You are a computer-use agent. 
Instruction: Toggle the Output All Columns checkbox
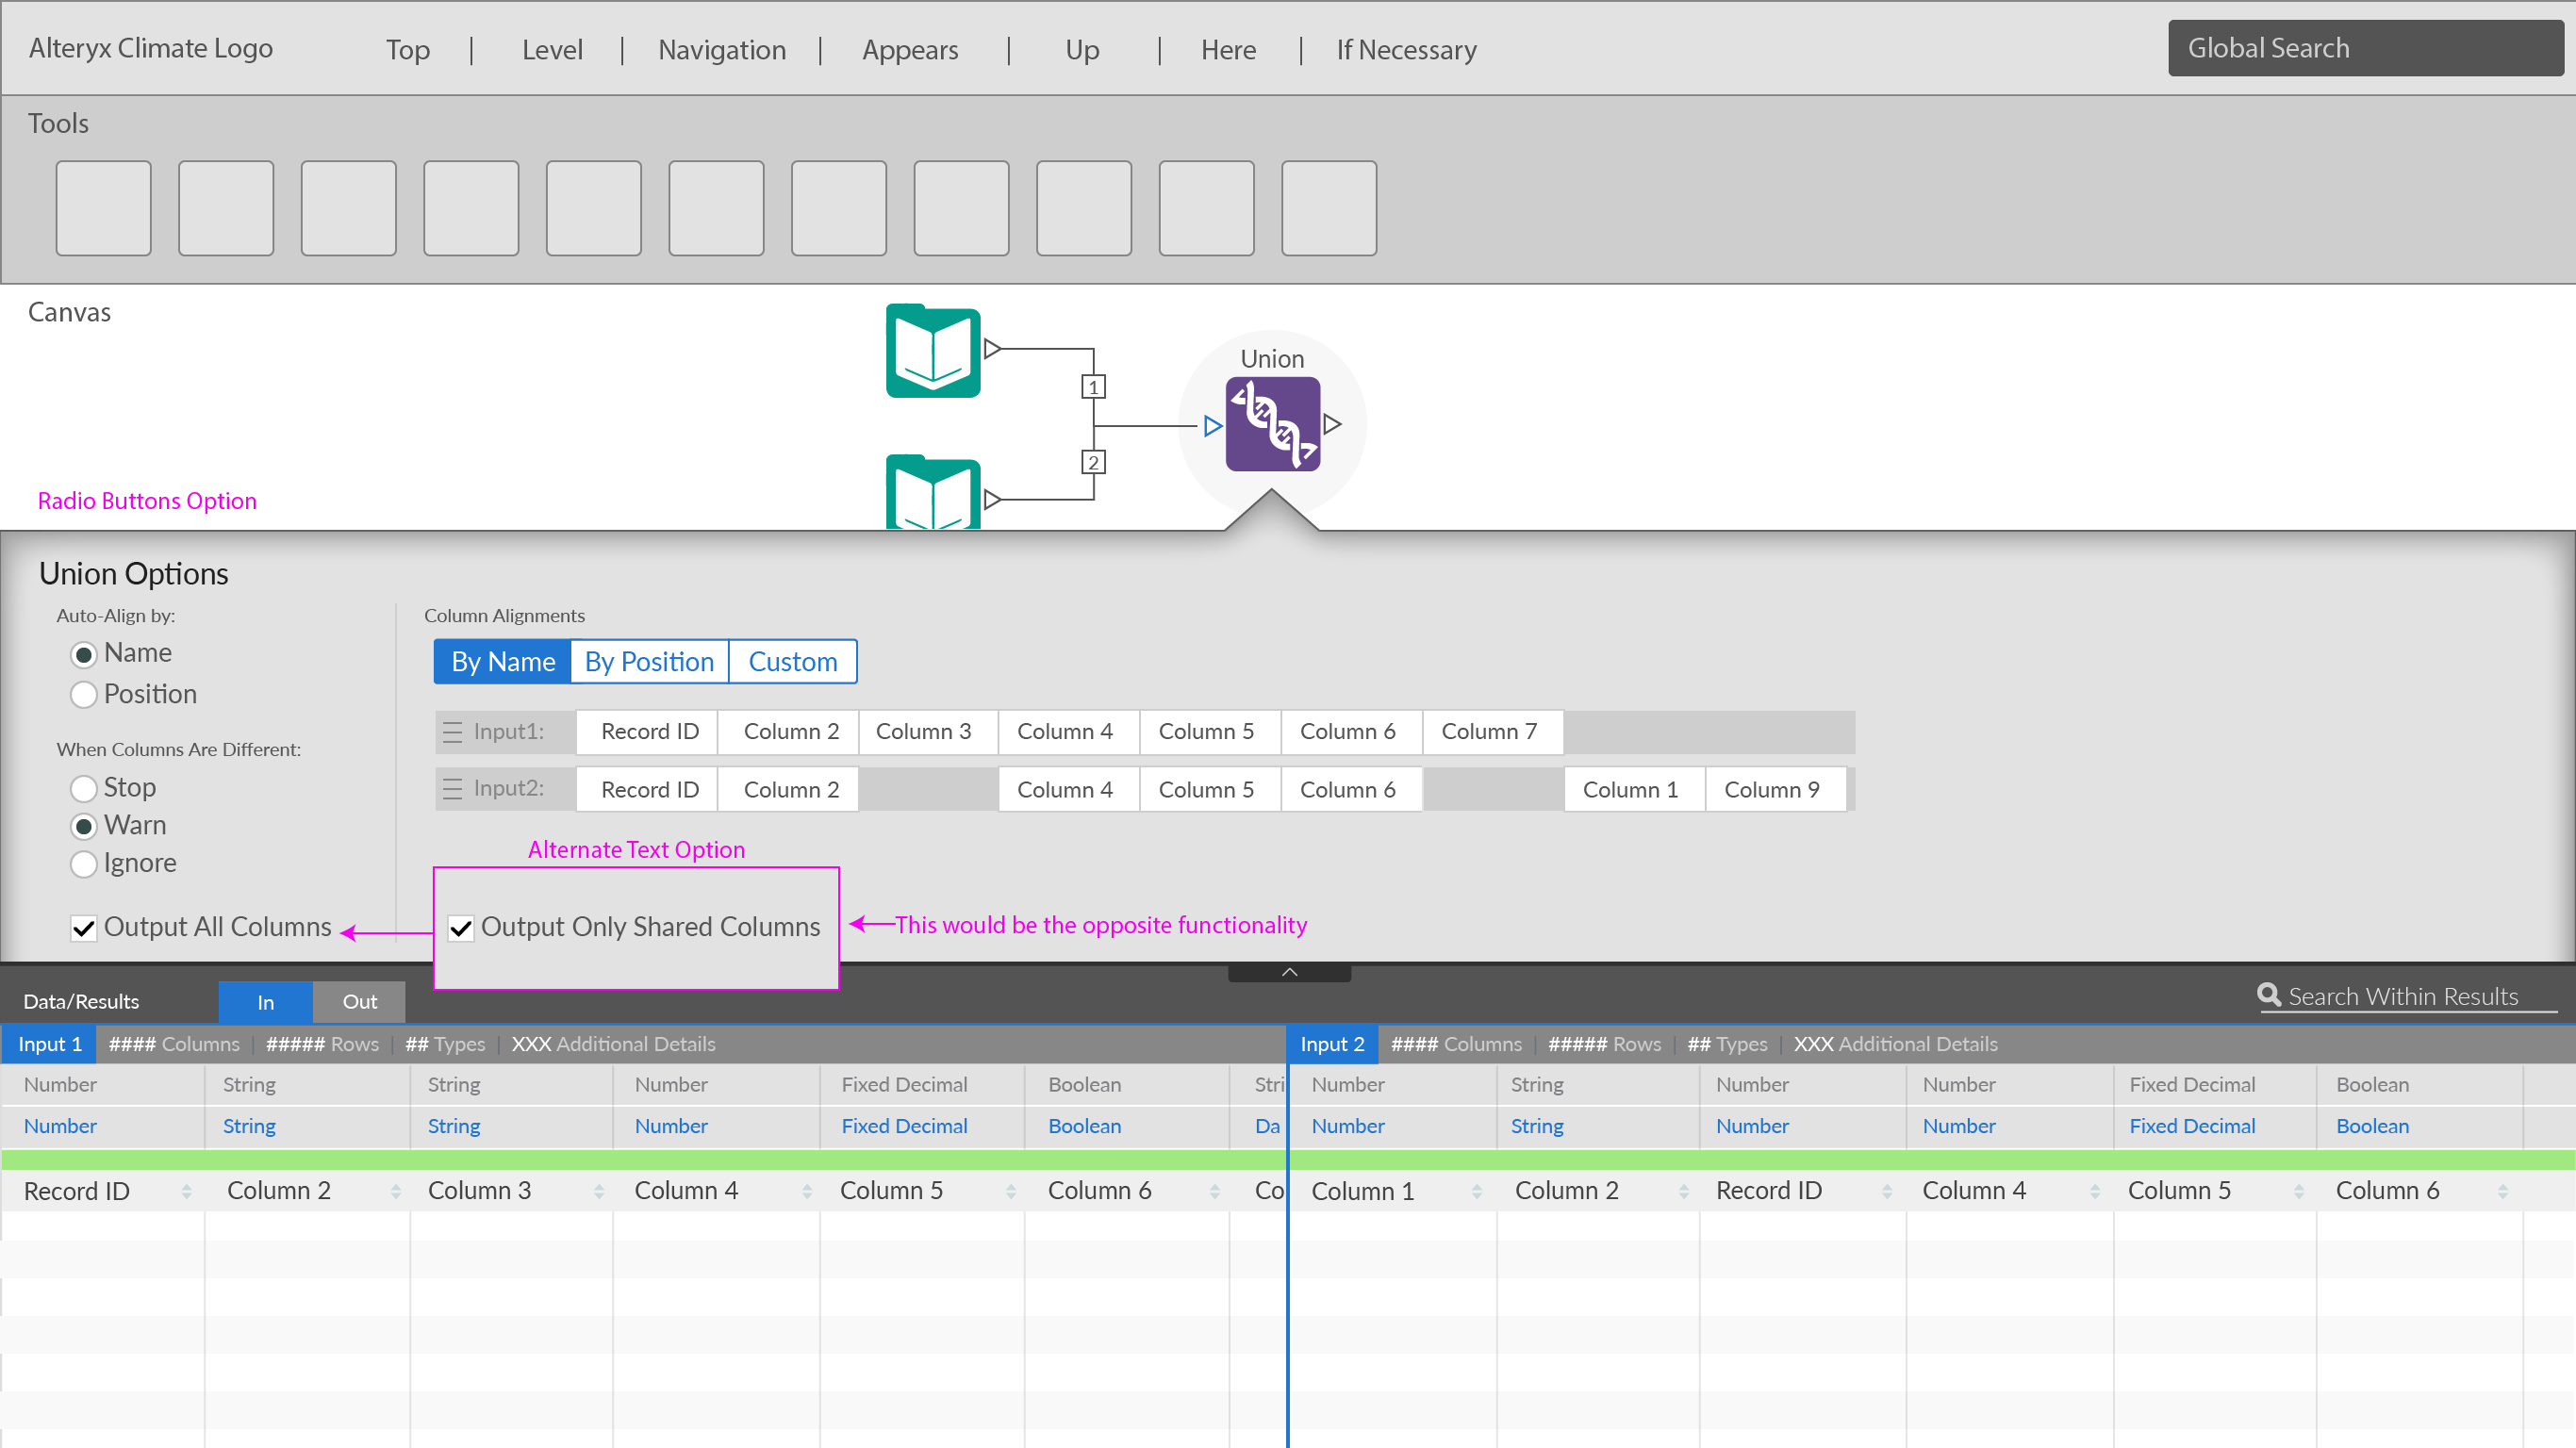click(84, 928)
